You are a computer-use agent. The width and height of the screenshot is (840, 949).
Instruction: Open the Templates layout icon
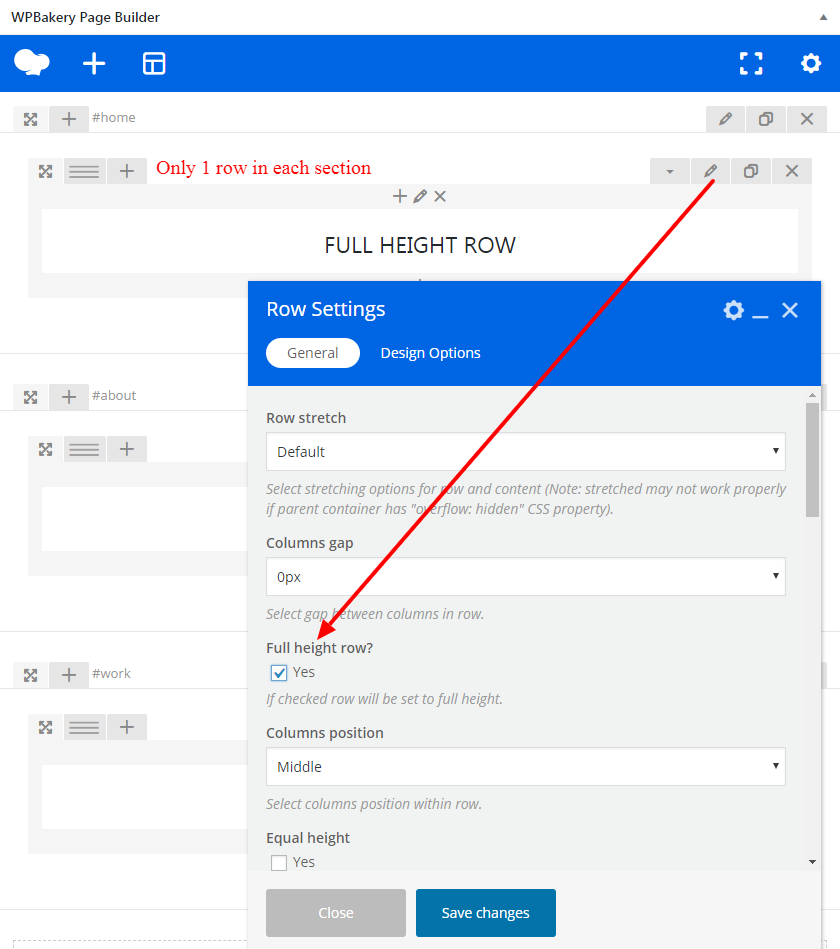click(154, 64)
